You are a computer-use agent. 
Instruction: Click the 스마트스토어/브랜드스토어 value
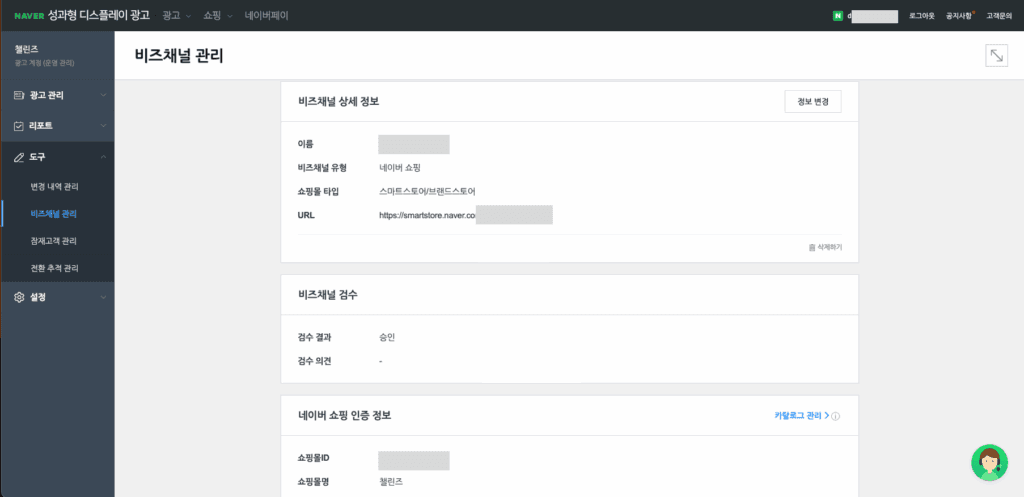[x=427, y=191]
